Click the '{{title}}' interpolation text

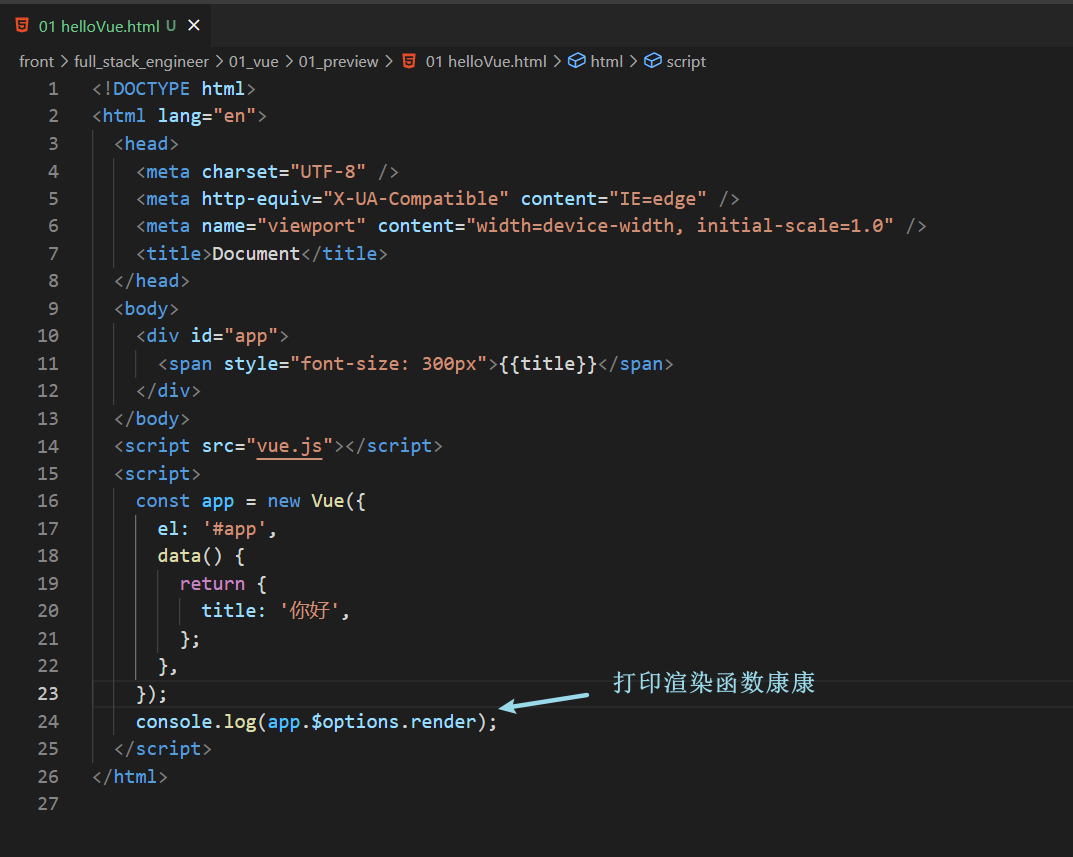547,363
